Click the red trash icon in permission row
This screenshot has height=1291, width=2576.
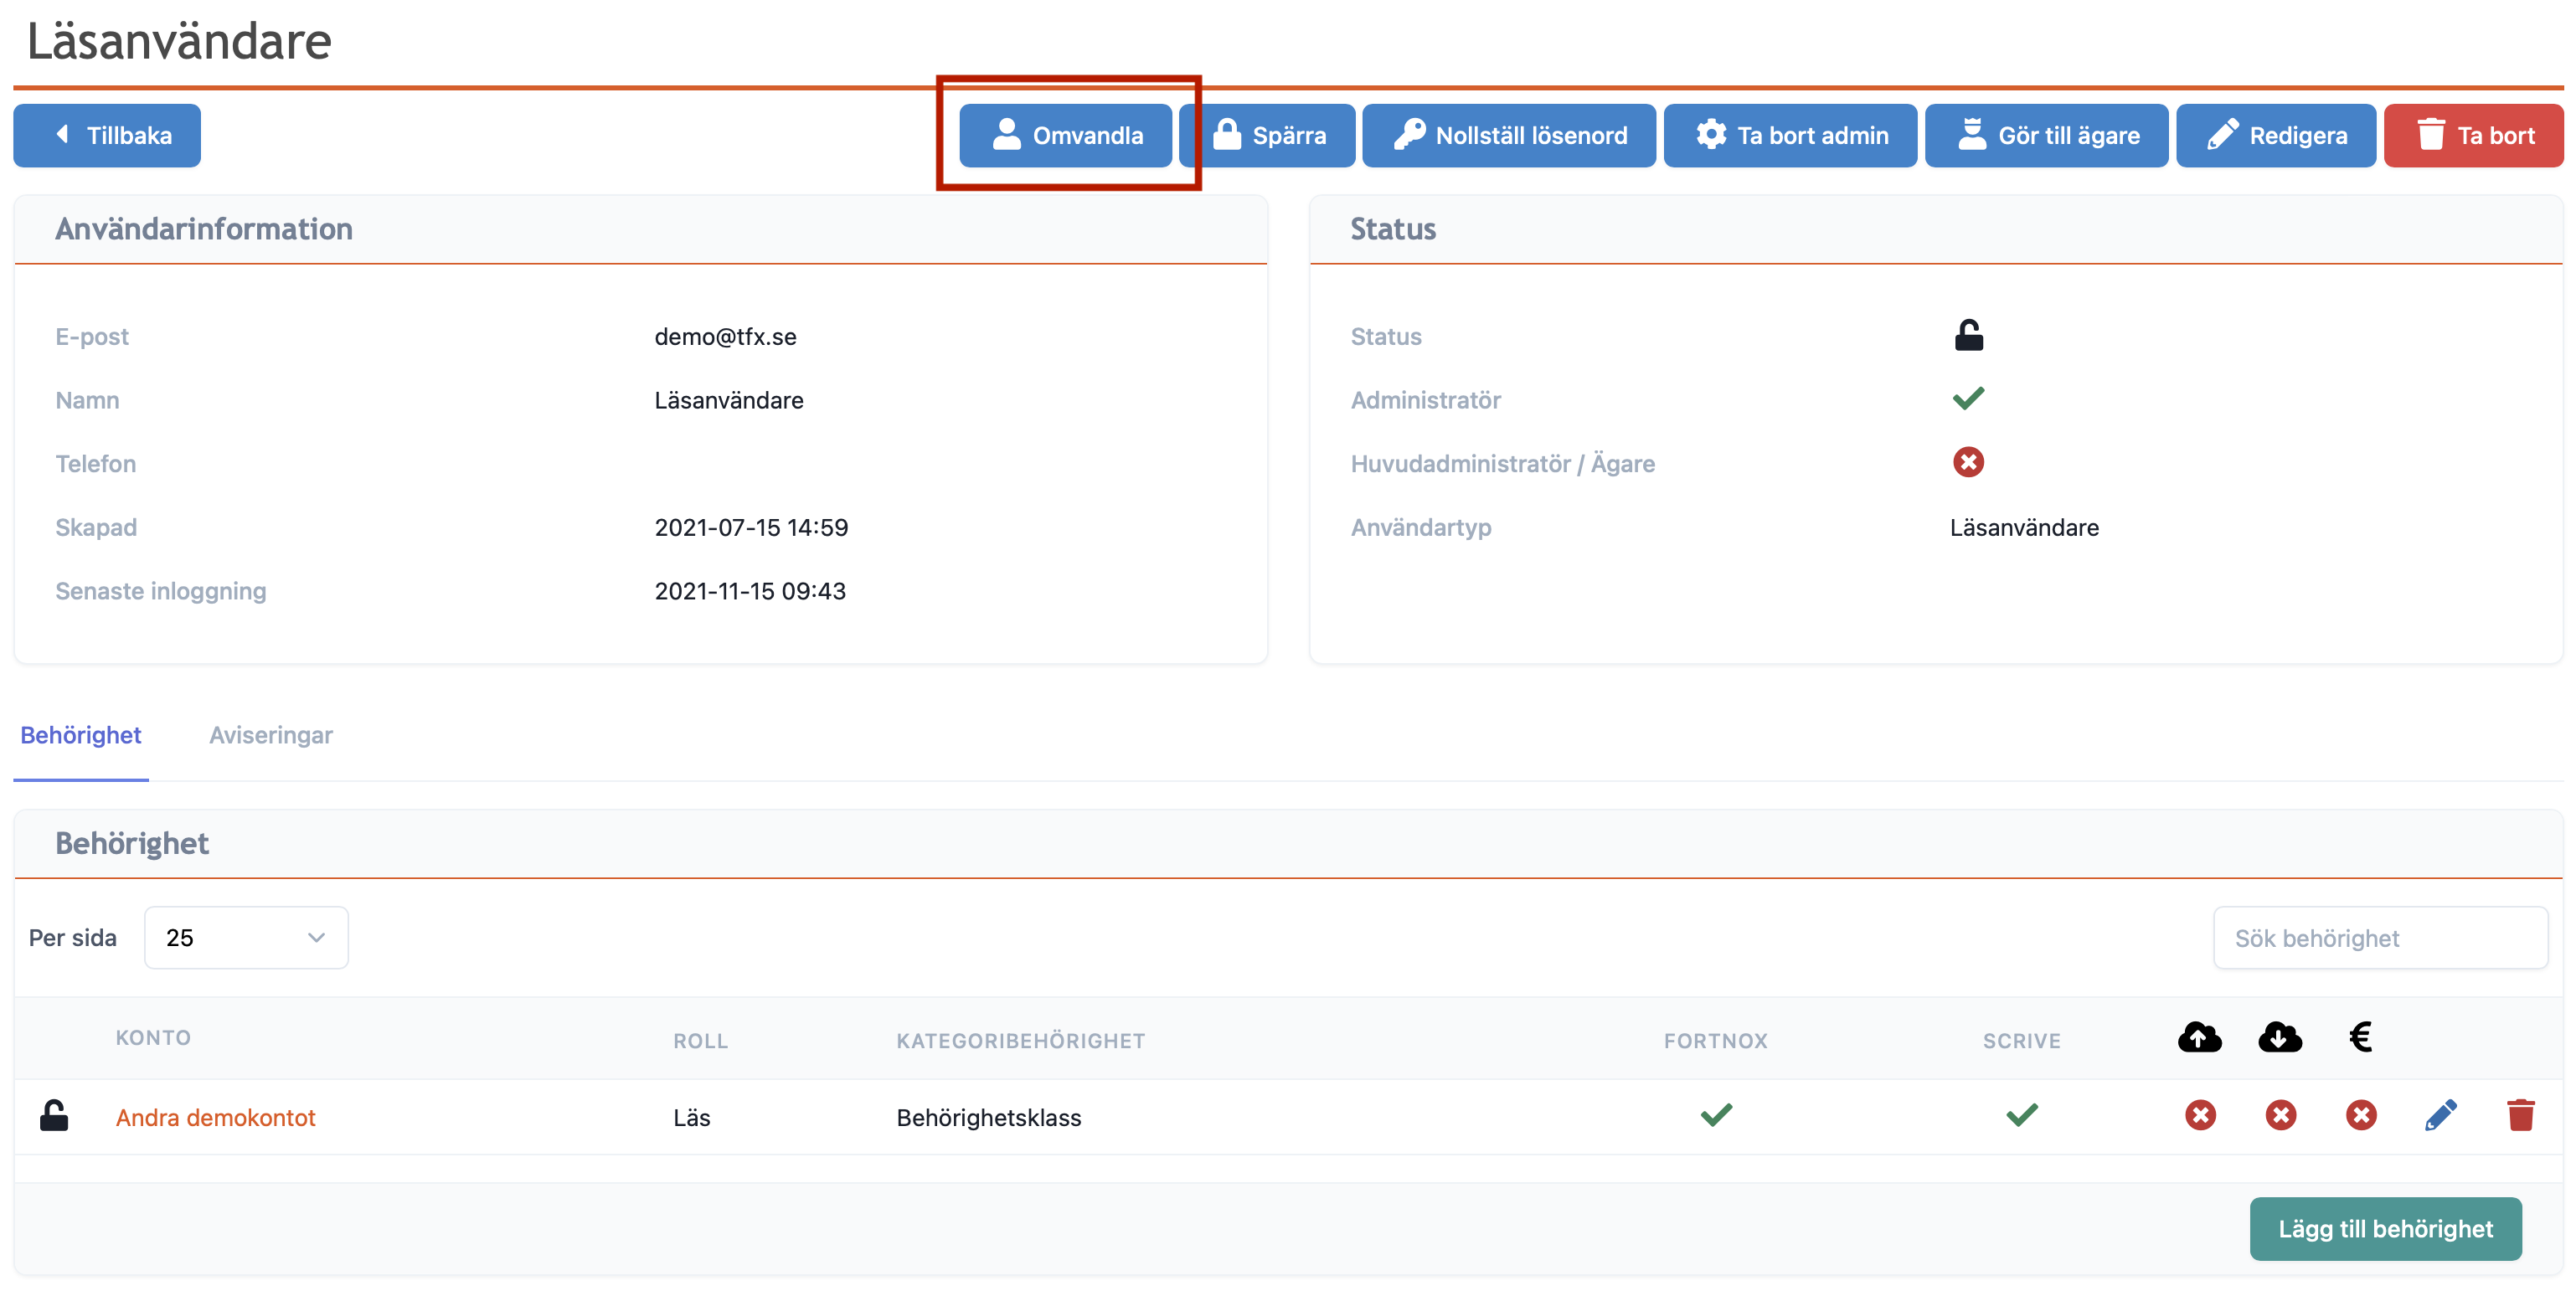click(x=2520, y=1115)
